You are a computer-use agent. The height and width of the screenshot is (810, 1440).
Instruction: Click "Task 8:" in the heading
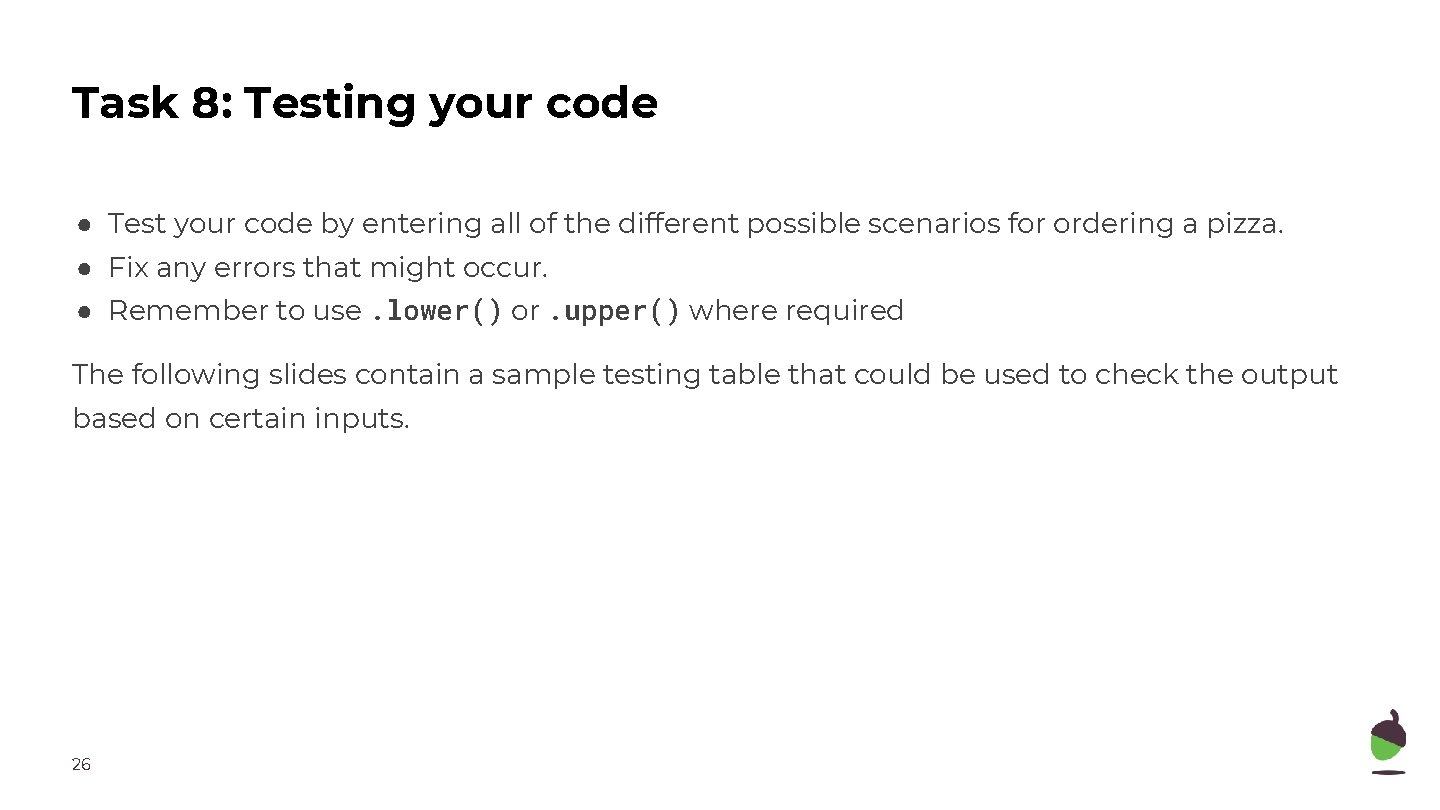tap(151, 103)
